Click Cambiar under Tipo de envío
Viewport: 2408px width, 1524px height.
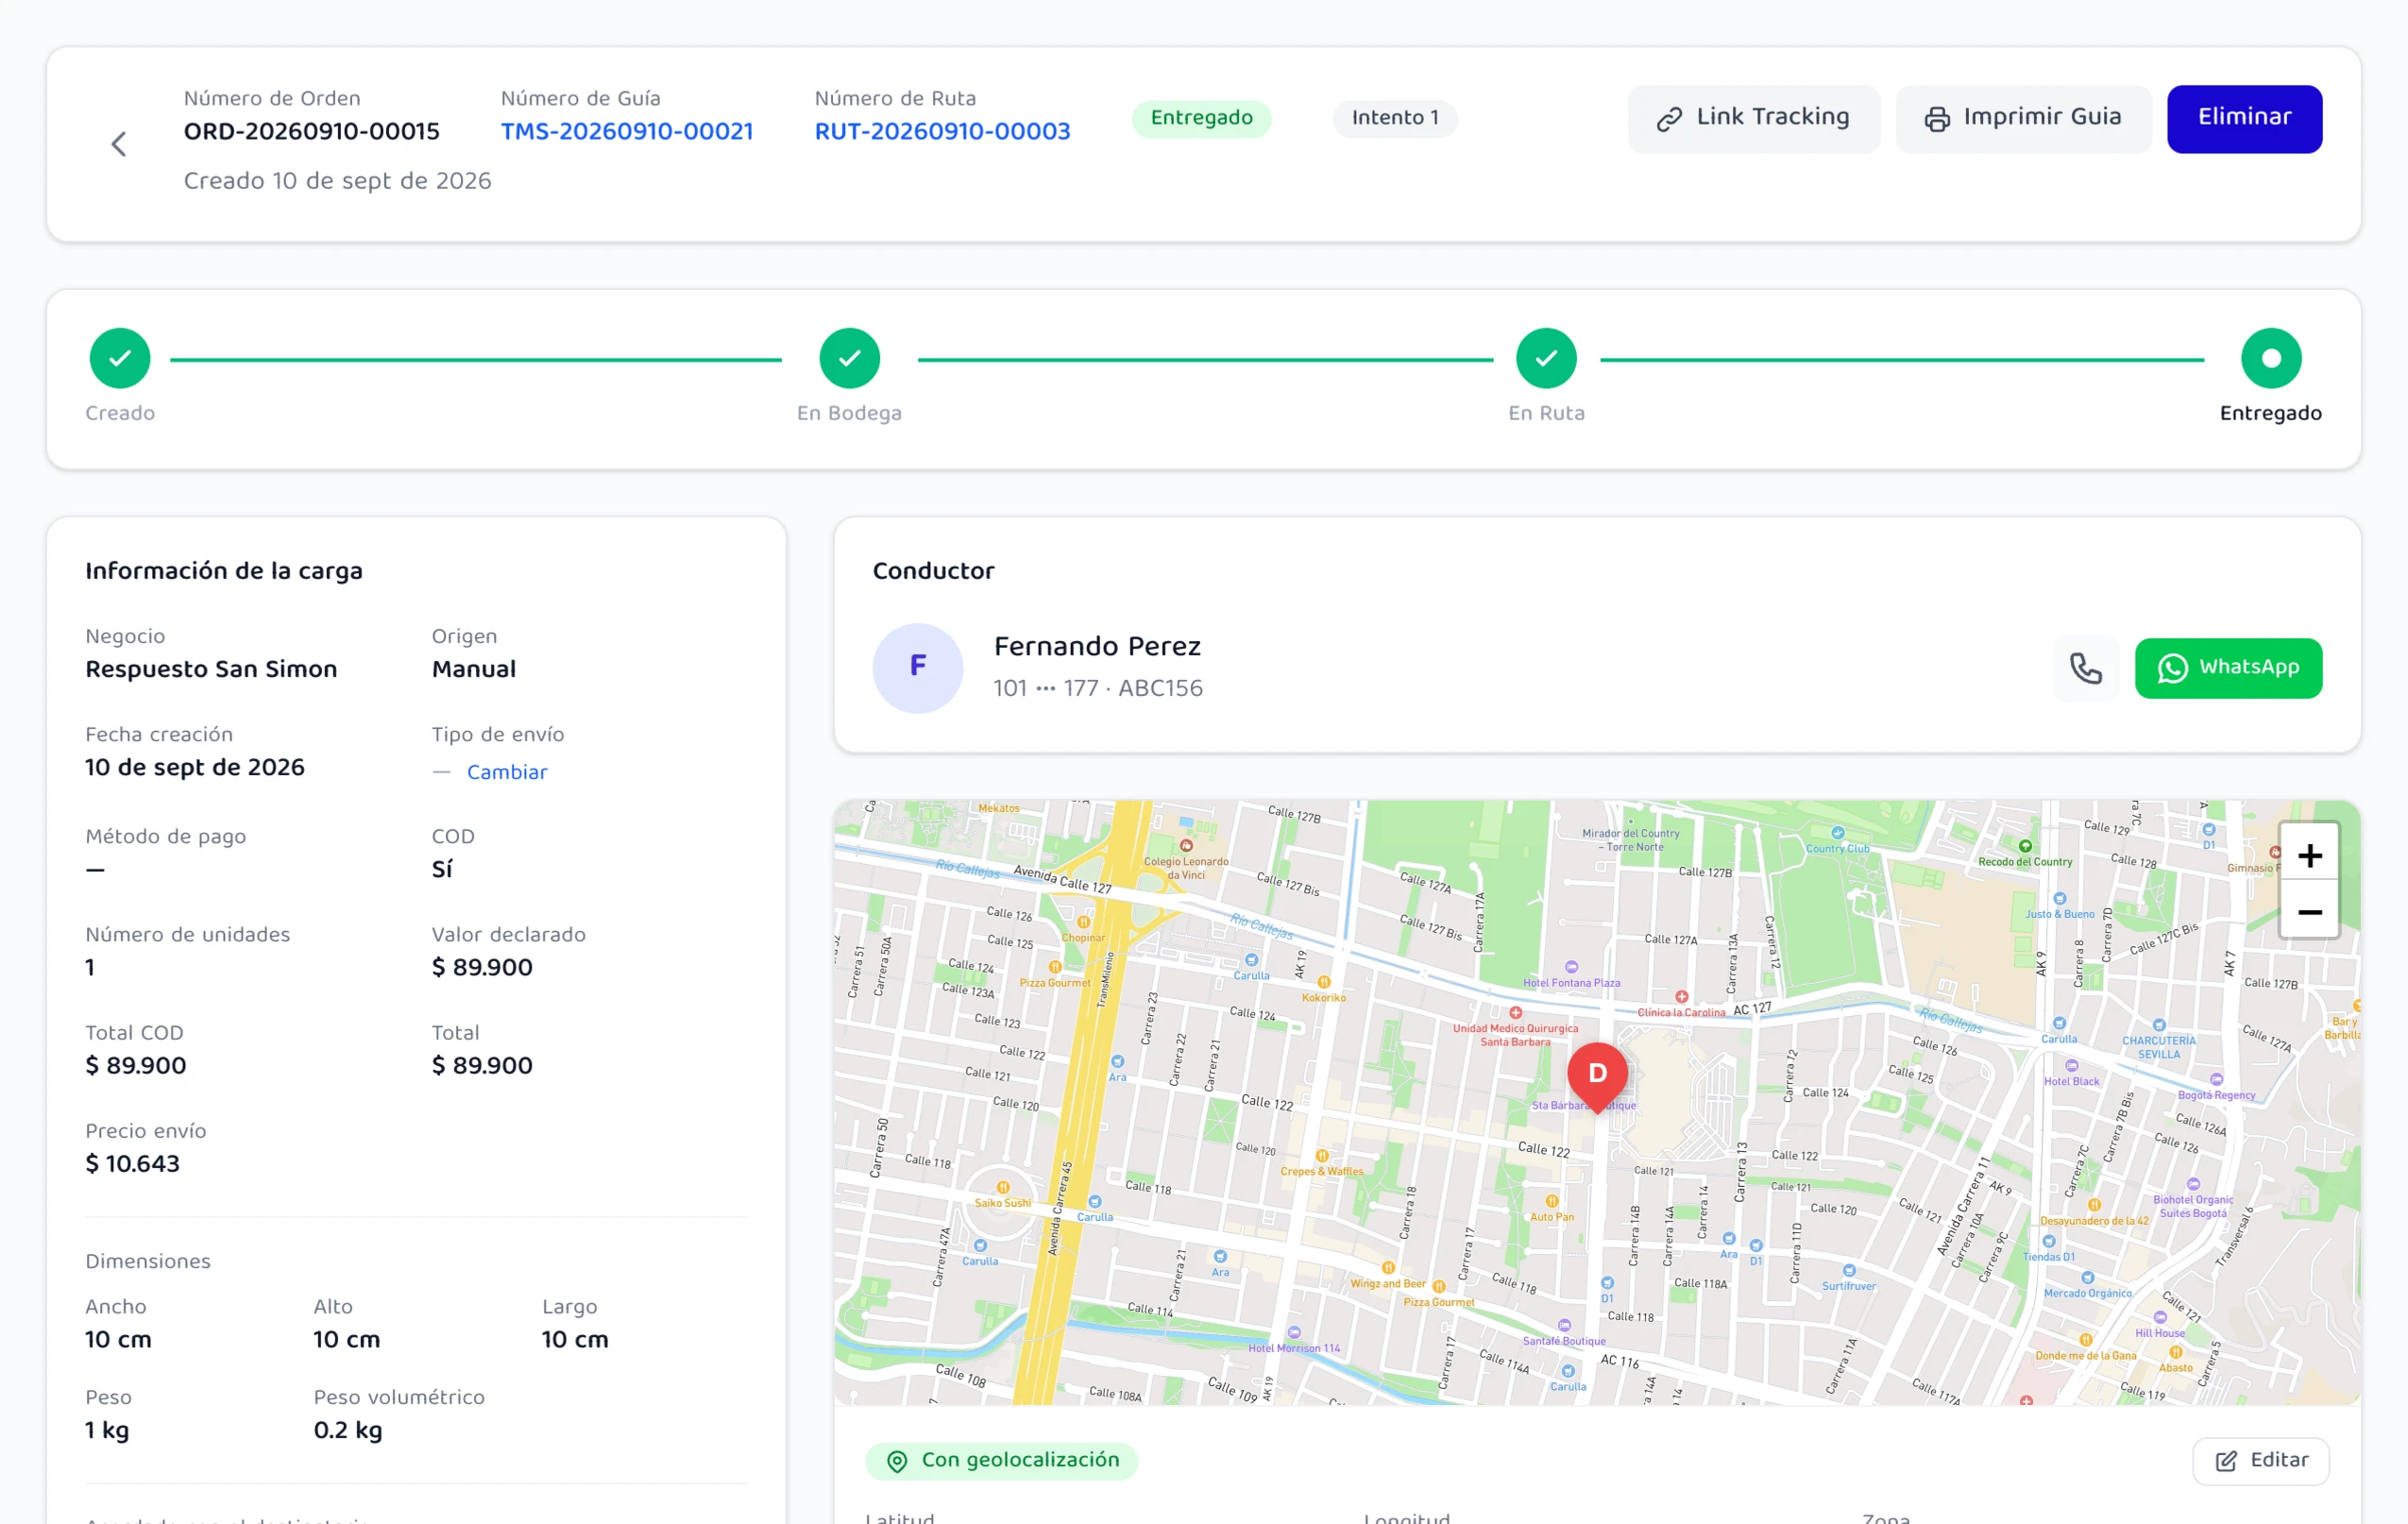(507, 772)
